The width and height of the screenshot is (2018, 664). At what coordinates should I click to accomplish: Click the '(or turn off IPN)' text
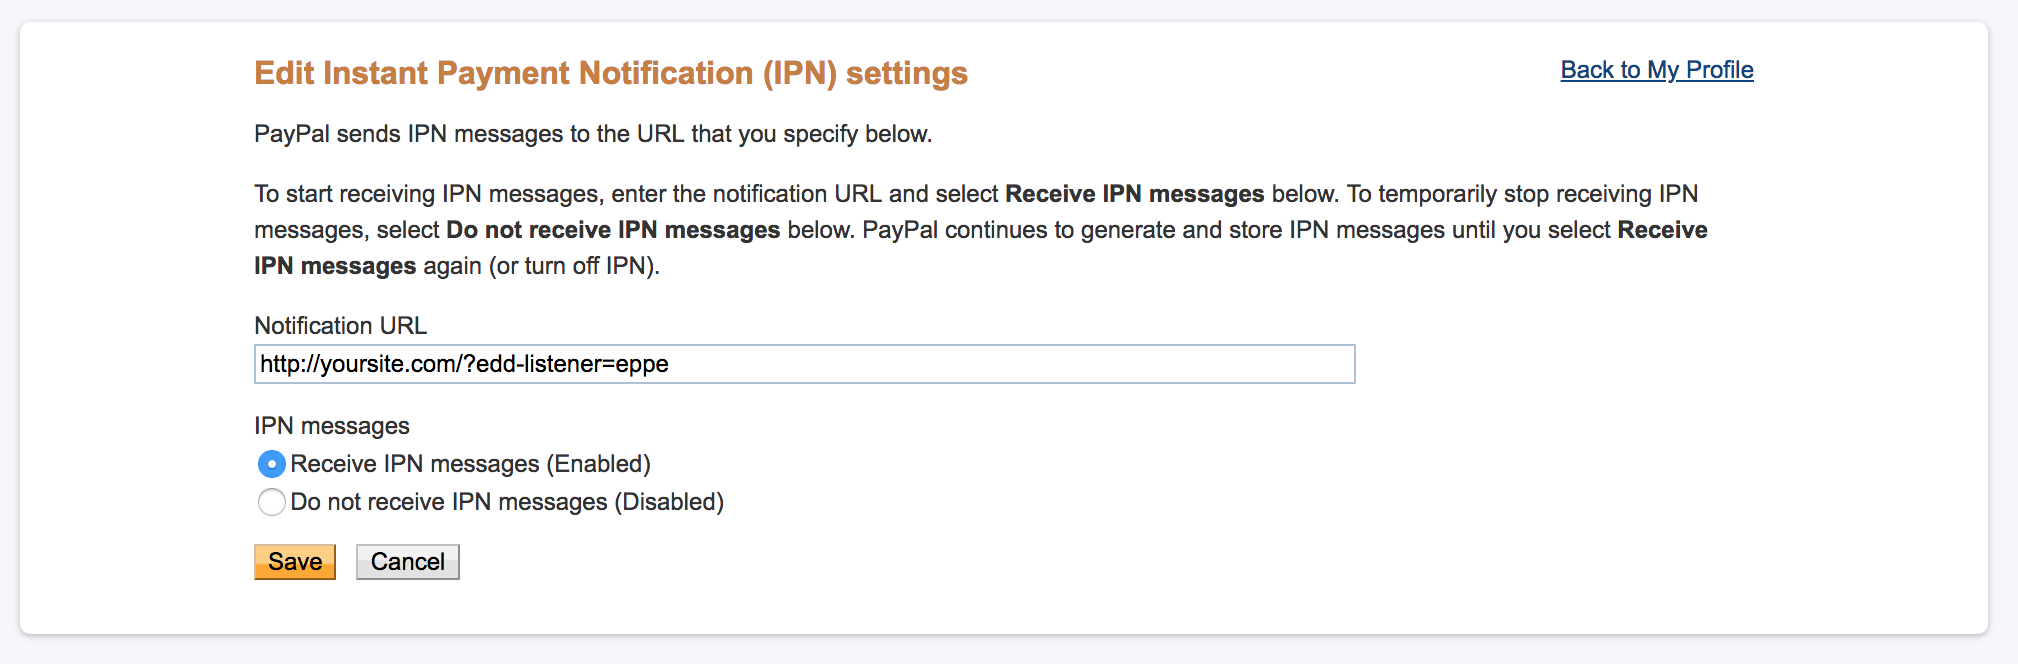pyautogui.click(x=574, y=266)
